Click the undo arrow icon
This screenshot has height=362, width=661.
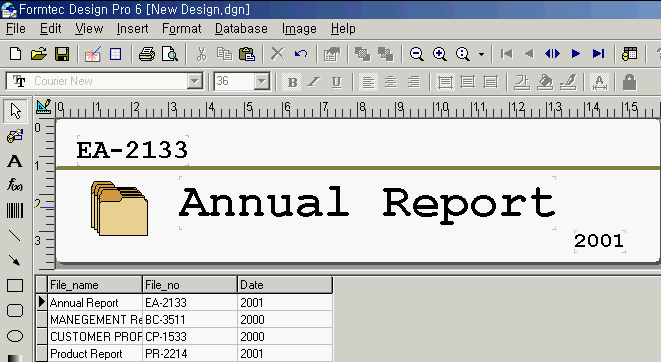coord(301,54)
